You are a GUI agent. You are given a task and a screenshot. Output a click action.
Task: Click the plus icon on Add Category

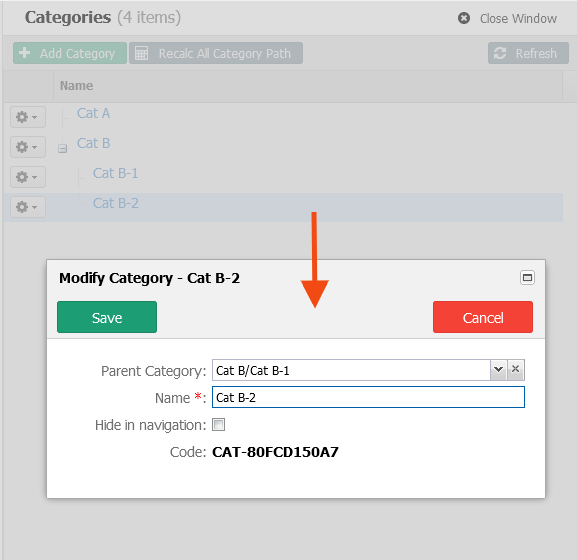pos(25,53)
